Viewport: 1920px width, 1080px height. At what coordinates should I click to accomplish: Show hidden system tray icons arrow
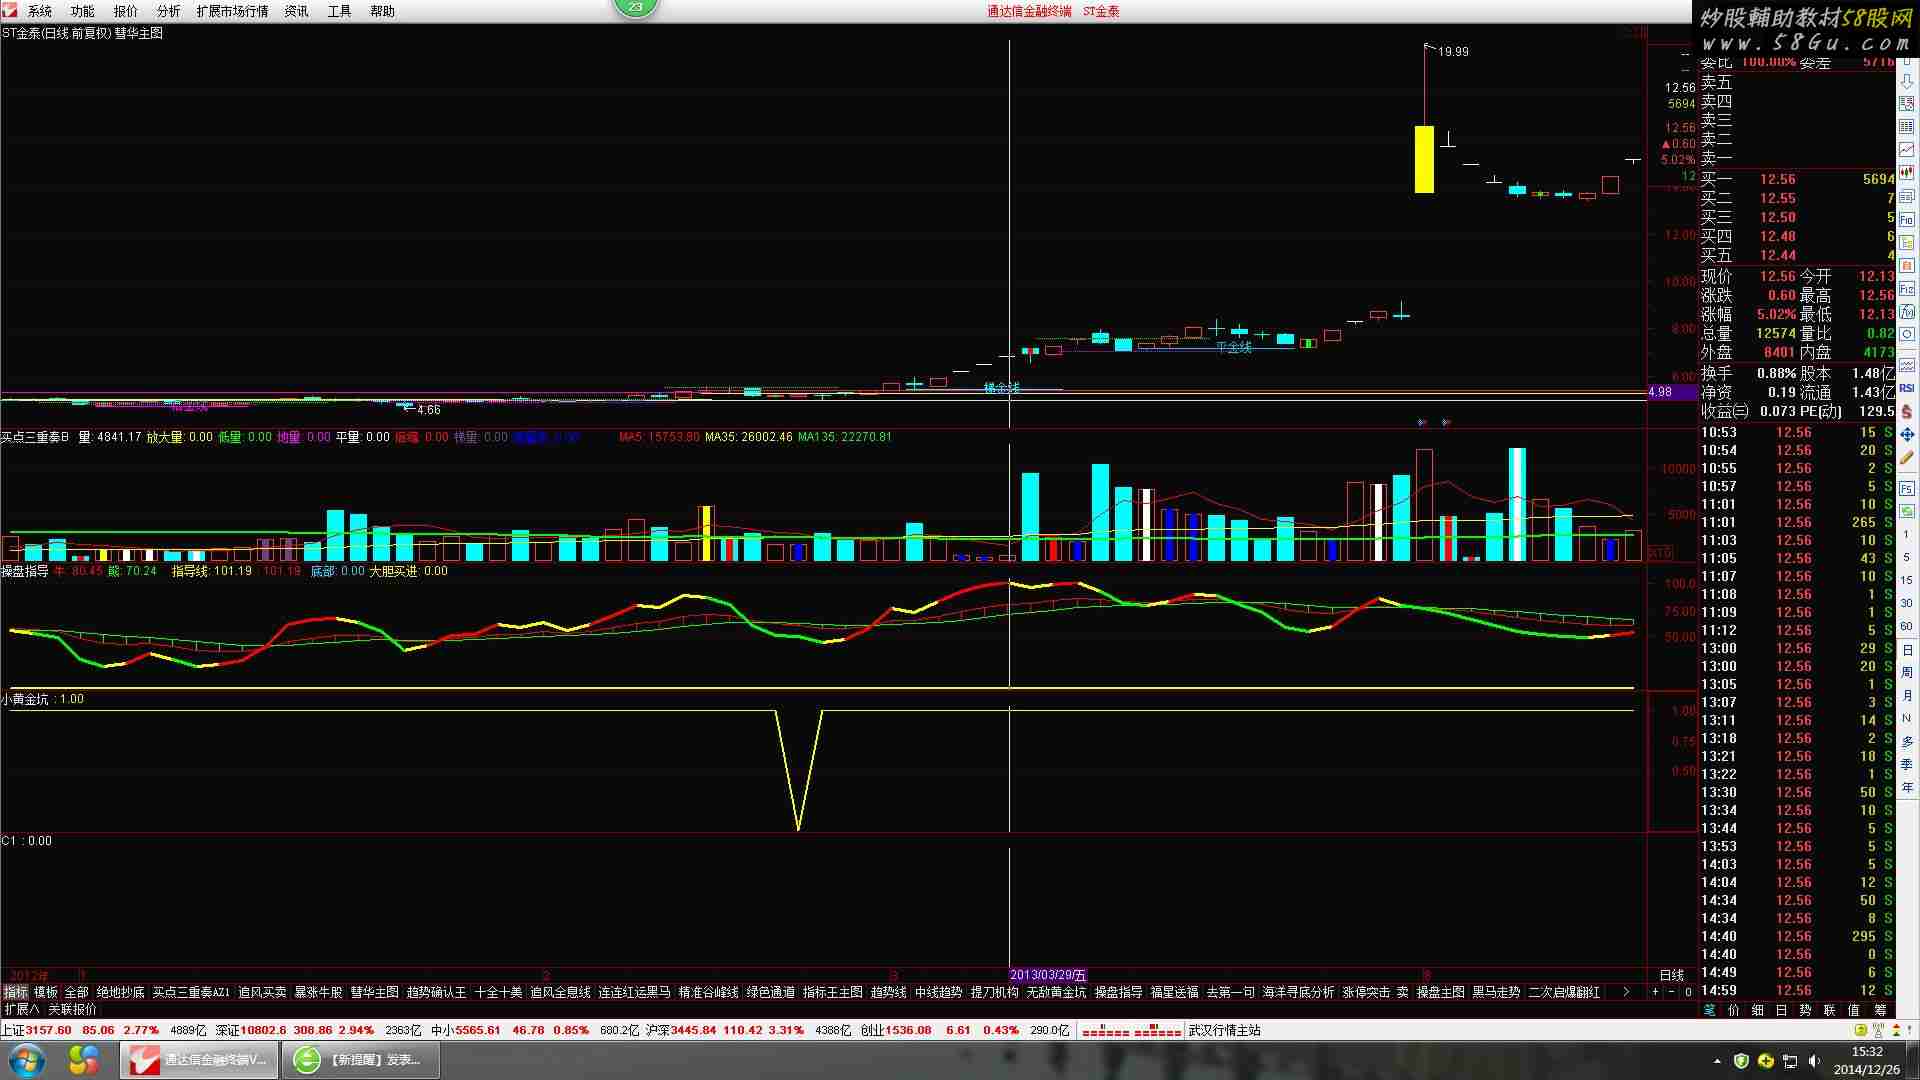click(x=1718, y=1061)
